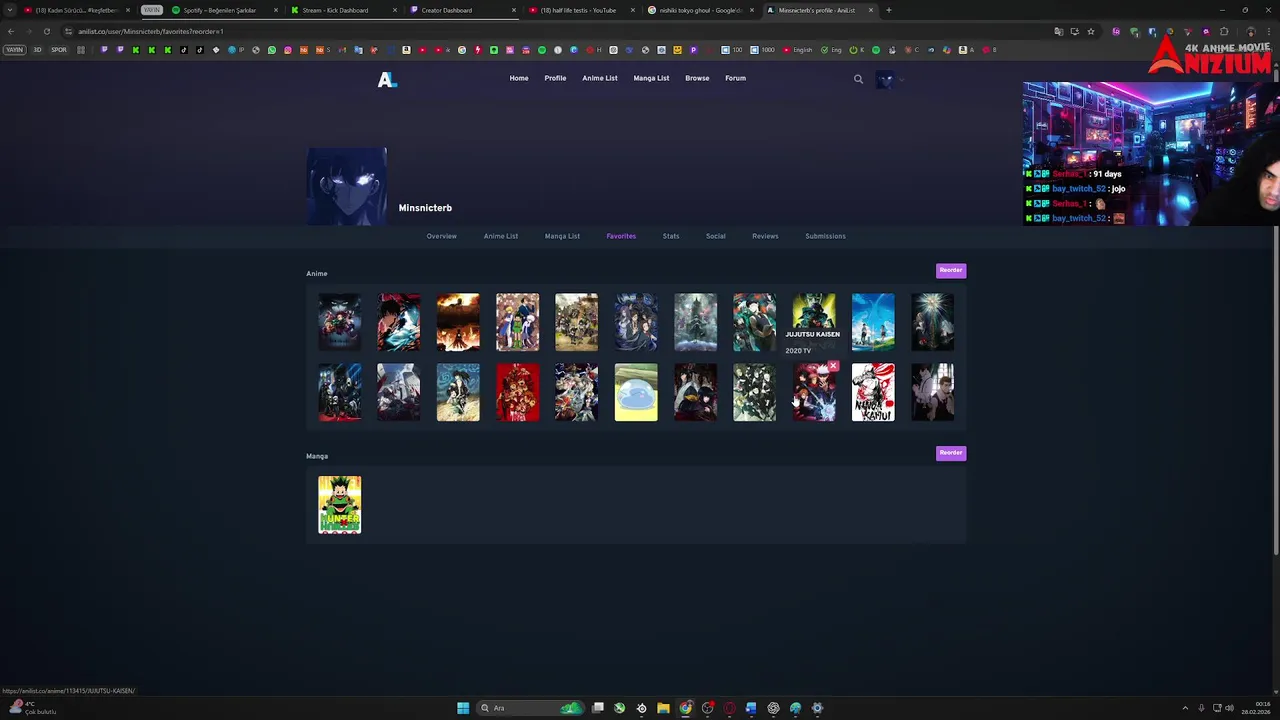Click the Minsnicterb username text

point(425,208)
